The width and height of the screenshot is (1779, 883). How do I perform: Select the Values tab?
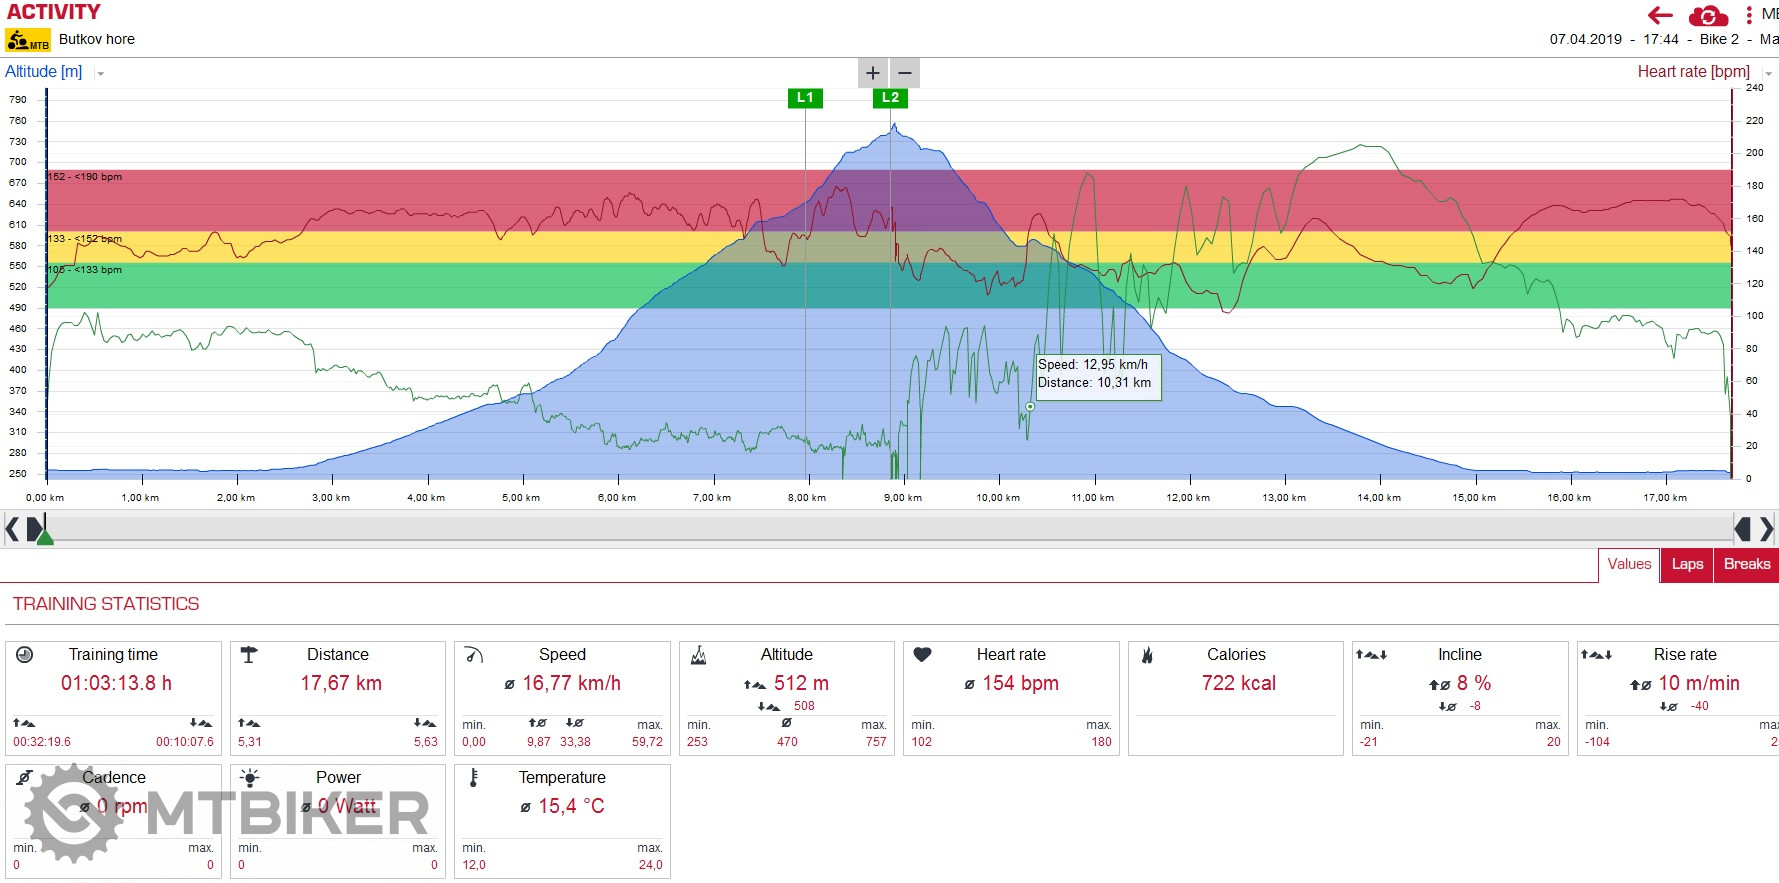(x=1629, y=565)
